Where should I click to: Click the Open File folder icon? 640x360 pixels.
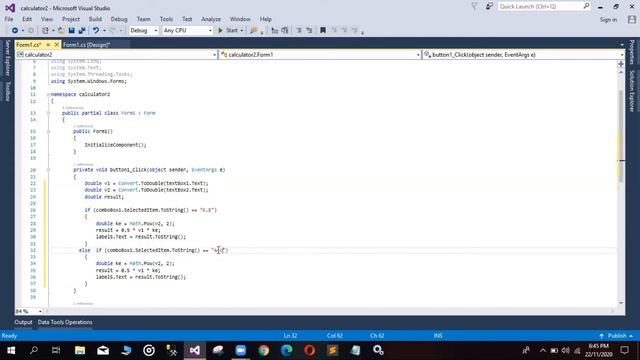(61, 31)
